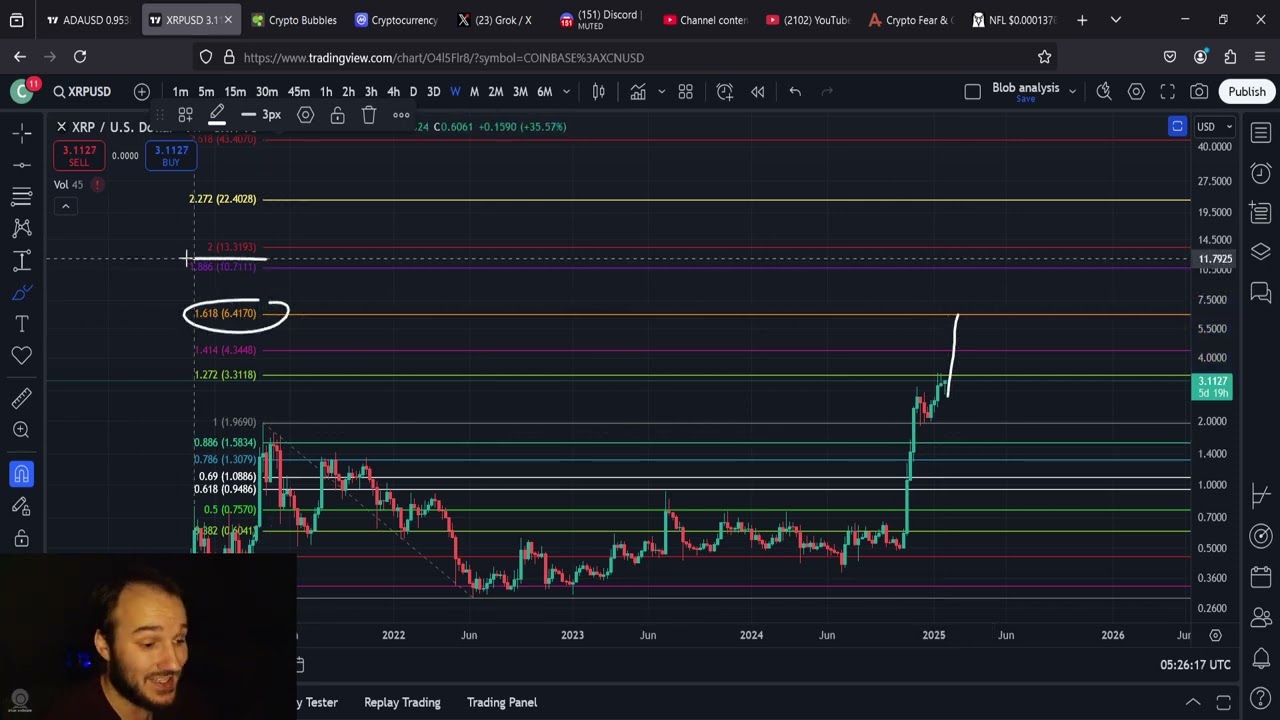Click the Publish button

click(x=1247, y=92)
